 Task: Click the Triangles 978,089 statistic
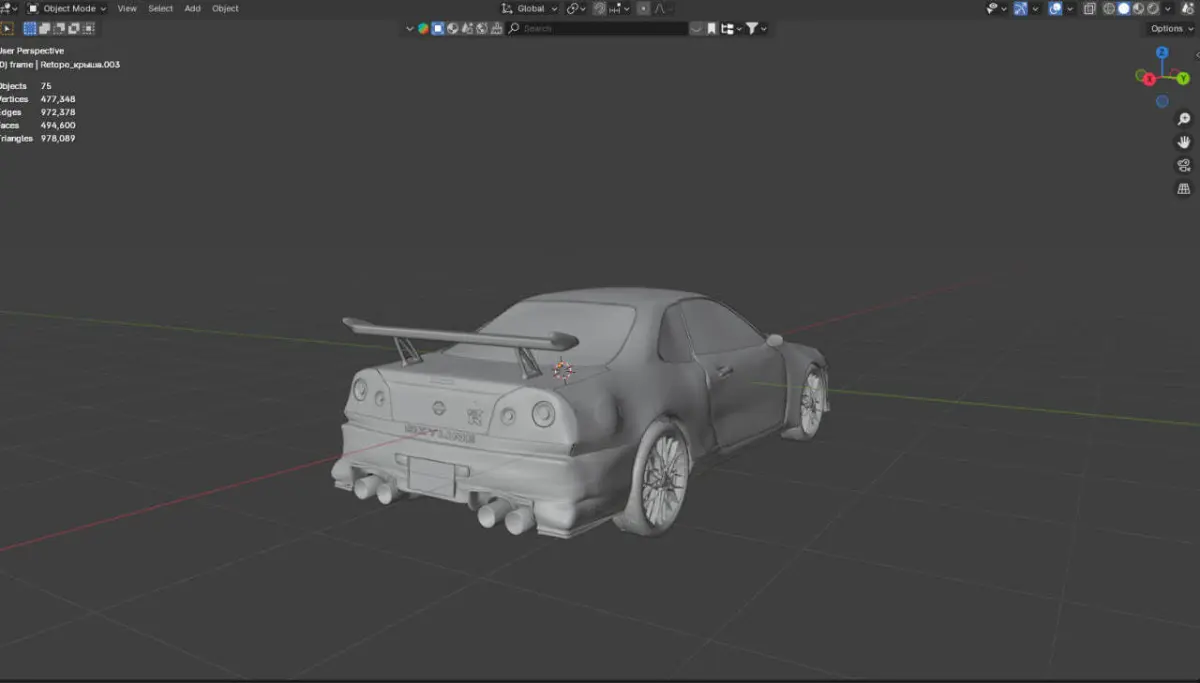37,138
